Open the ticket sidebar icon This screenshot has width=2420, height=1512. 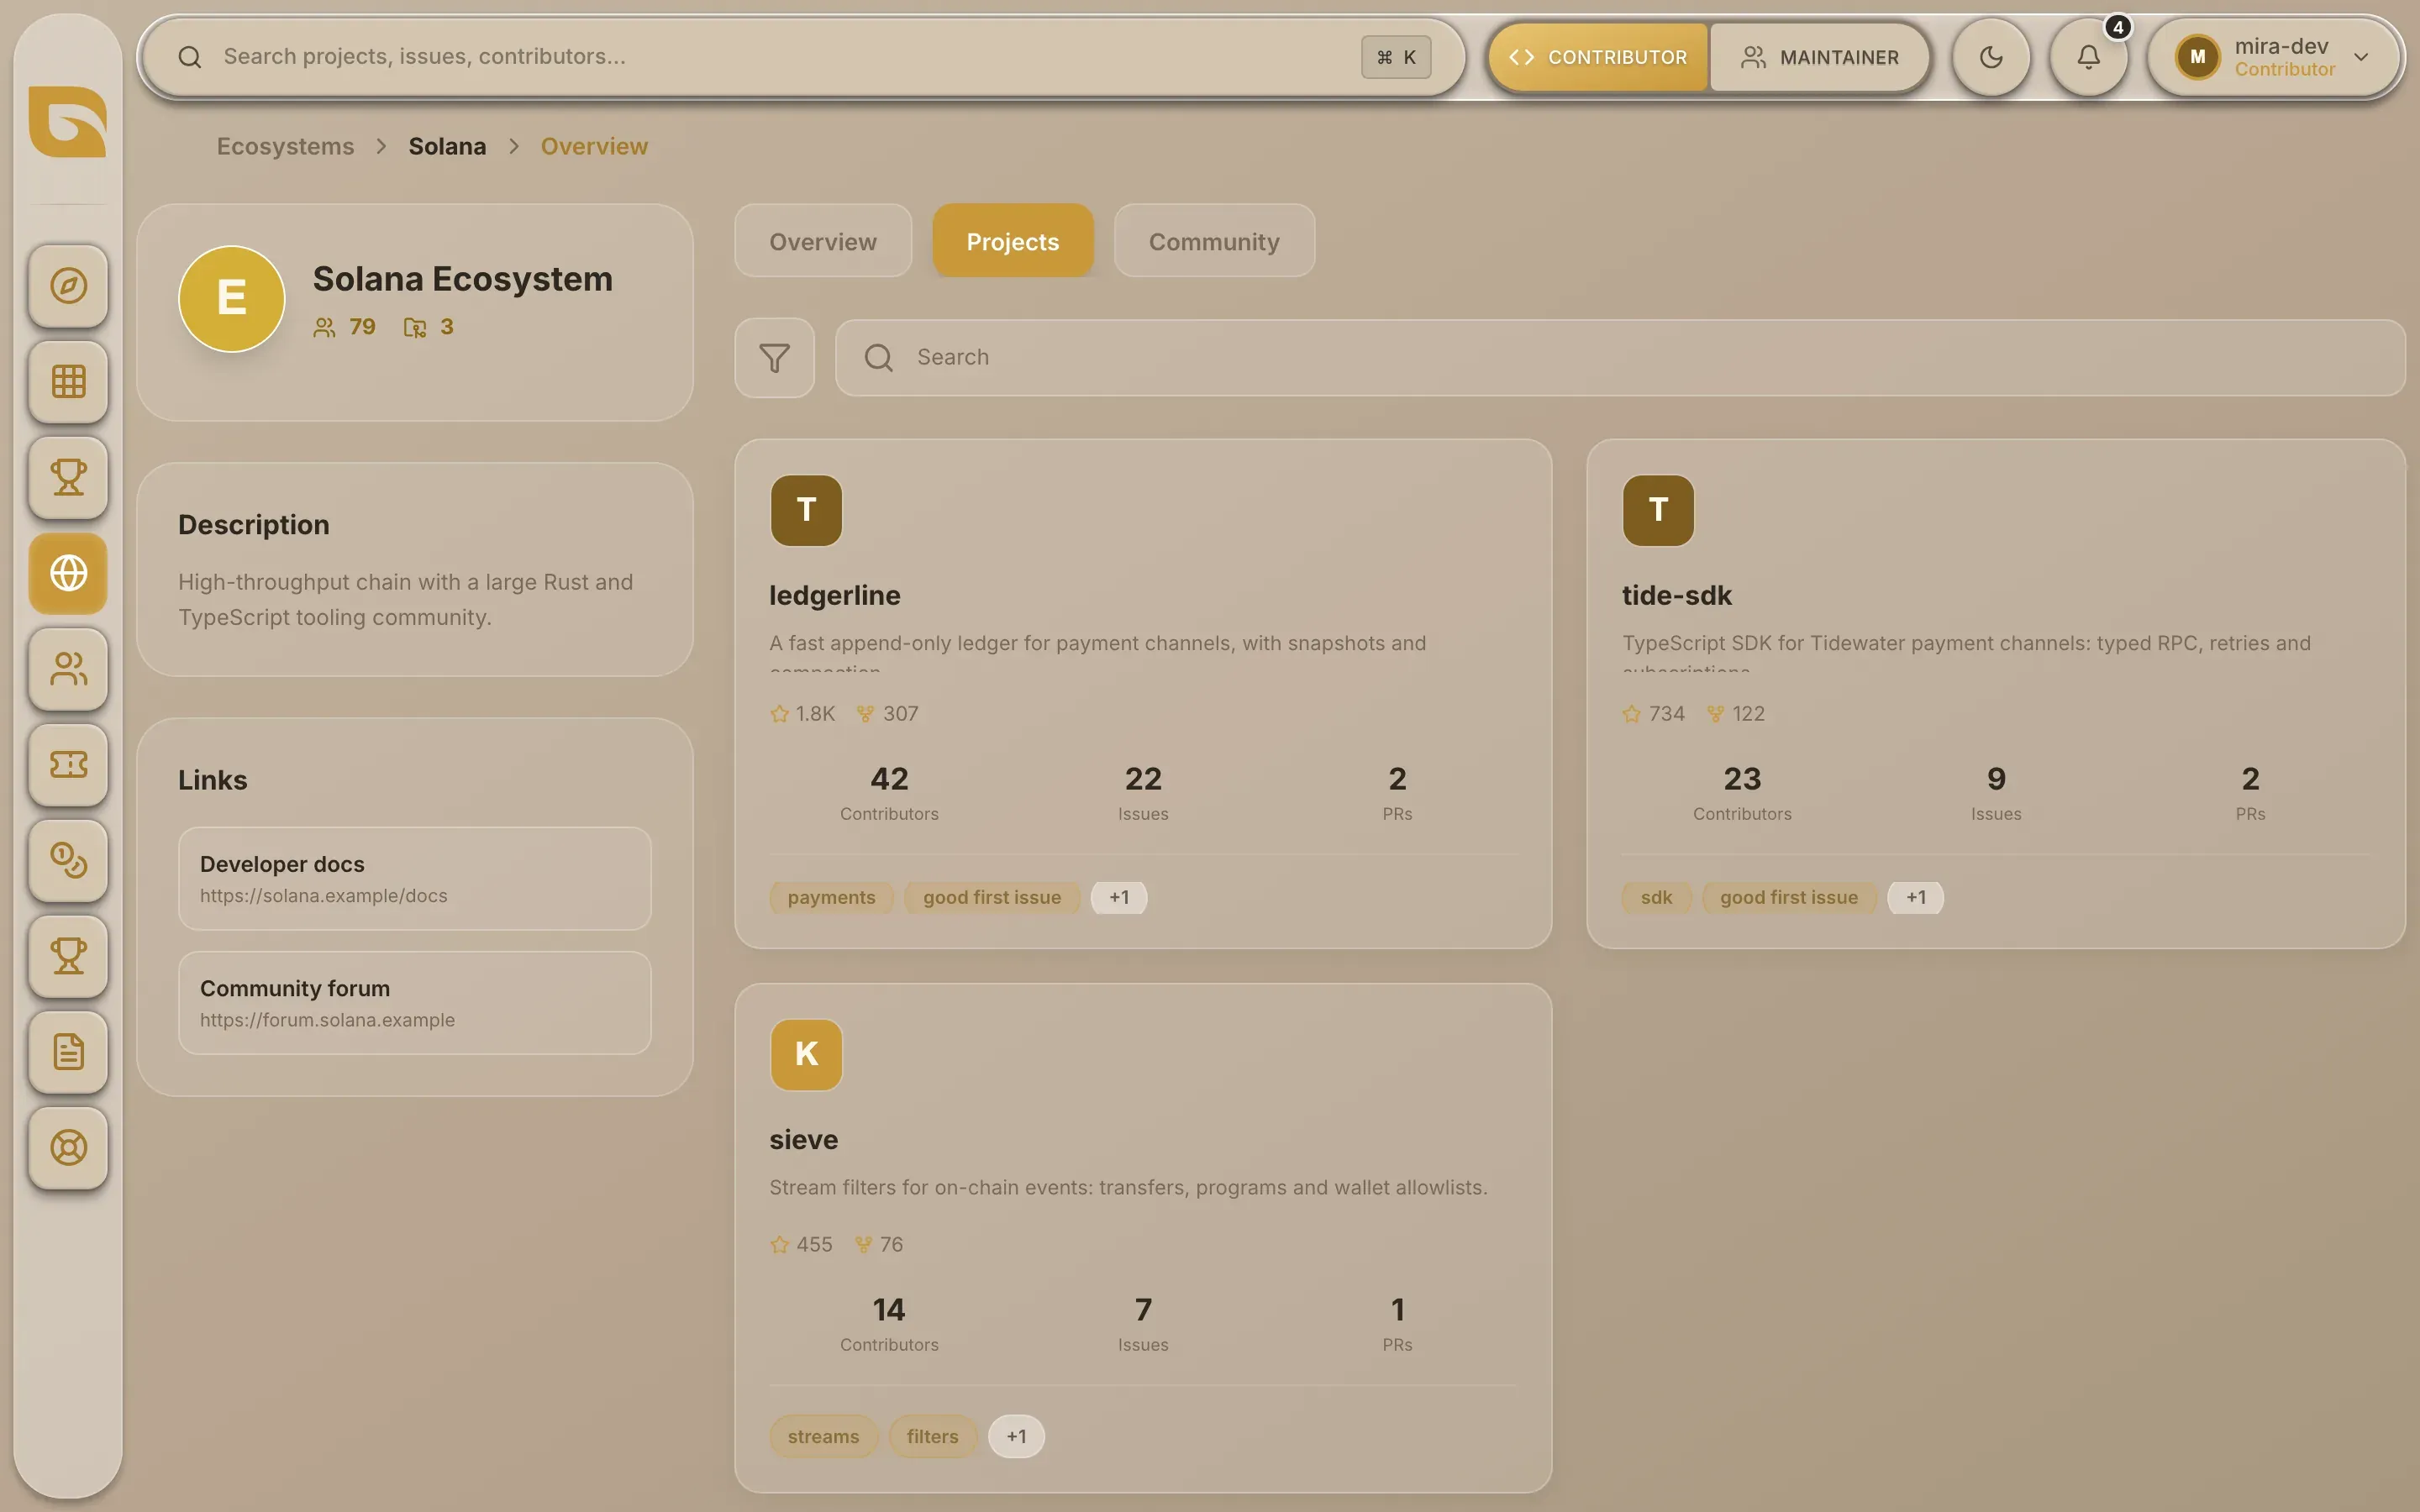(68, 765)
